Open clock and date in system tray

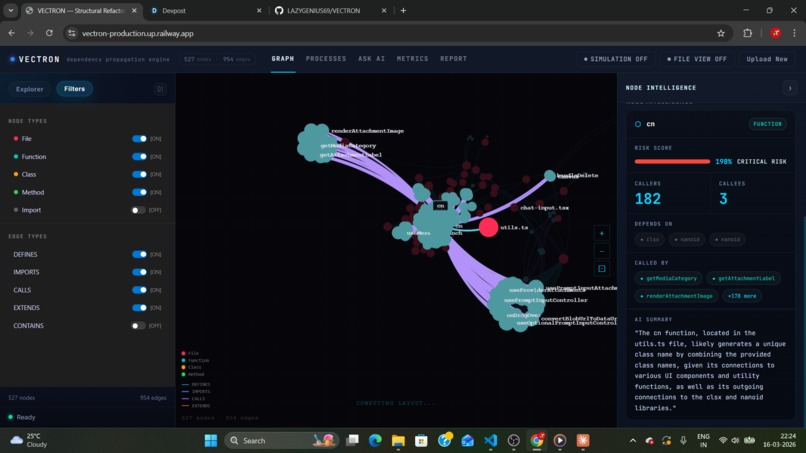point(779,440)
